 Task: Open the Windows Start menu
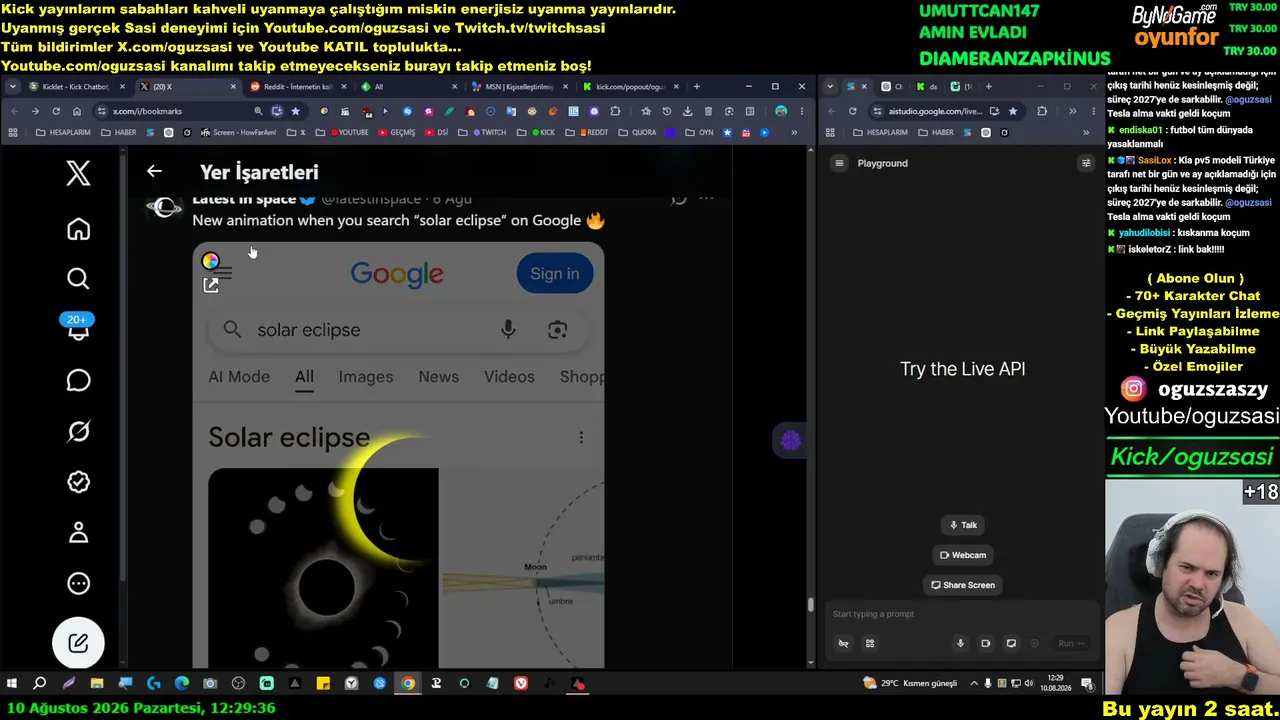(x=12, y=684)
